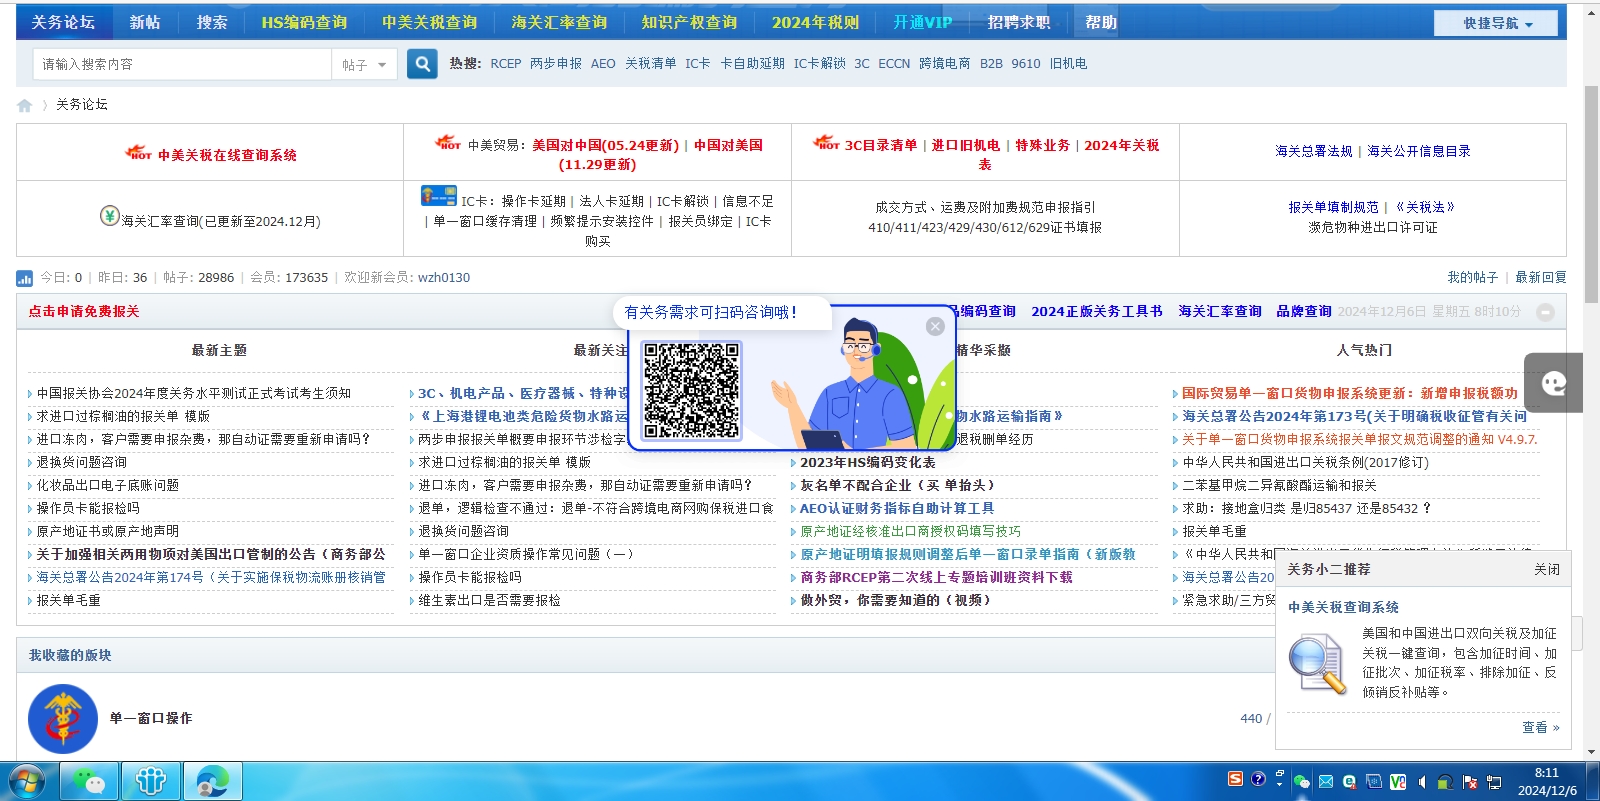Image resolution: width=1600 pixels, height=801 pixels.
Task: Open the 开通VIP nav tab
Action: click(922, 22)
